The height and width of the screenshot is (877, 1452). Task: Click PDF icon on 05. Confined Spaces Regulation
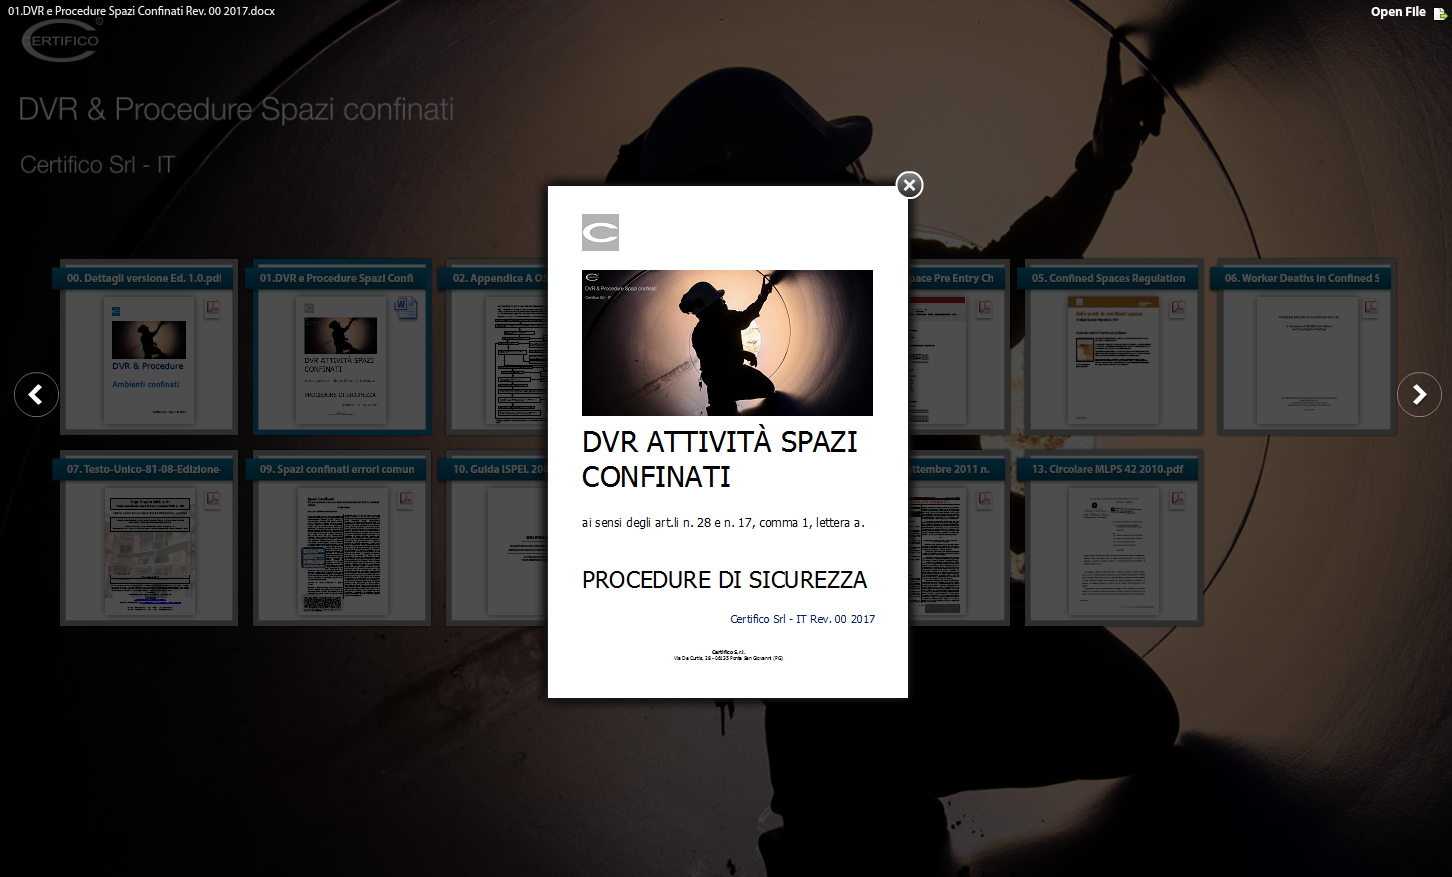[1178, 308]
